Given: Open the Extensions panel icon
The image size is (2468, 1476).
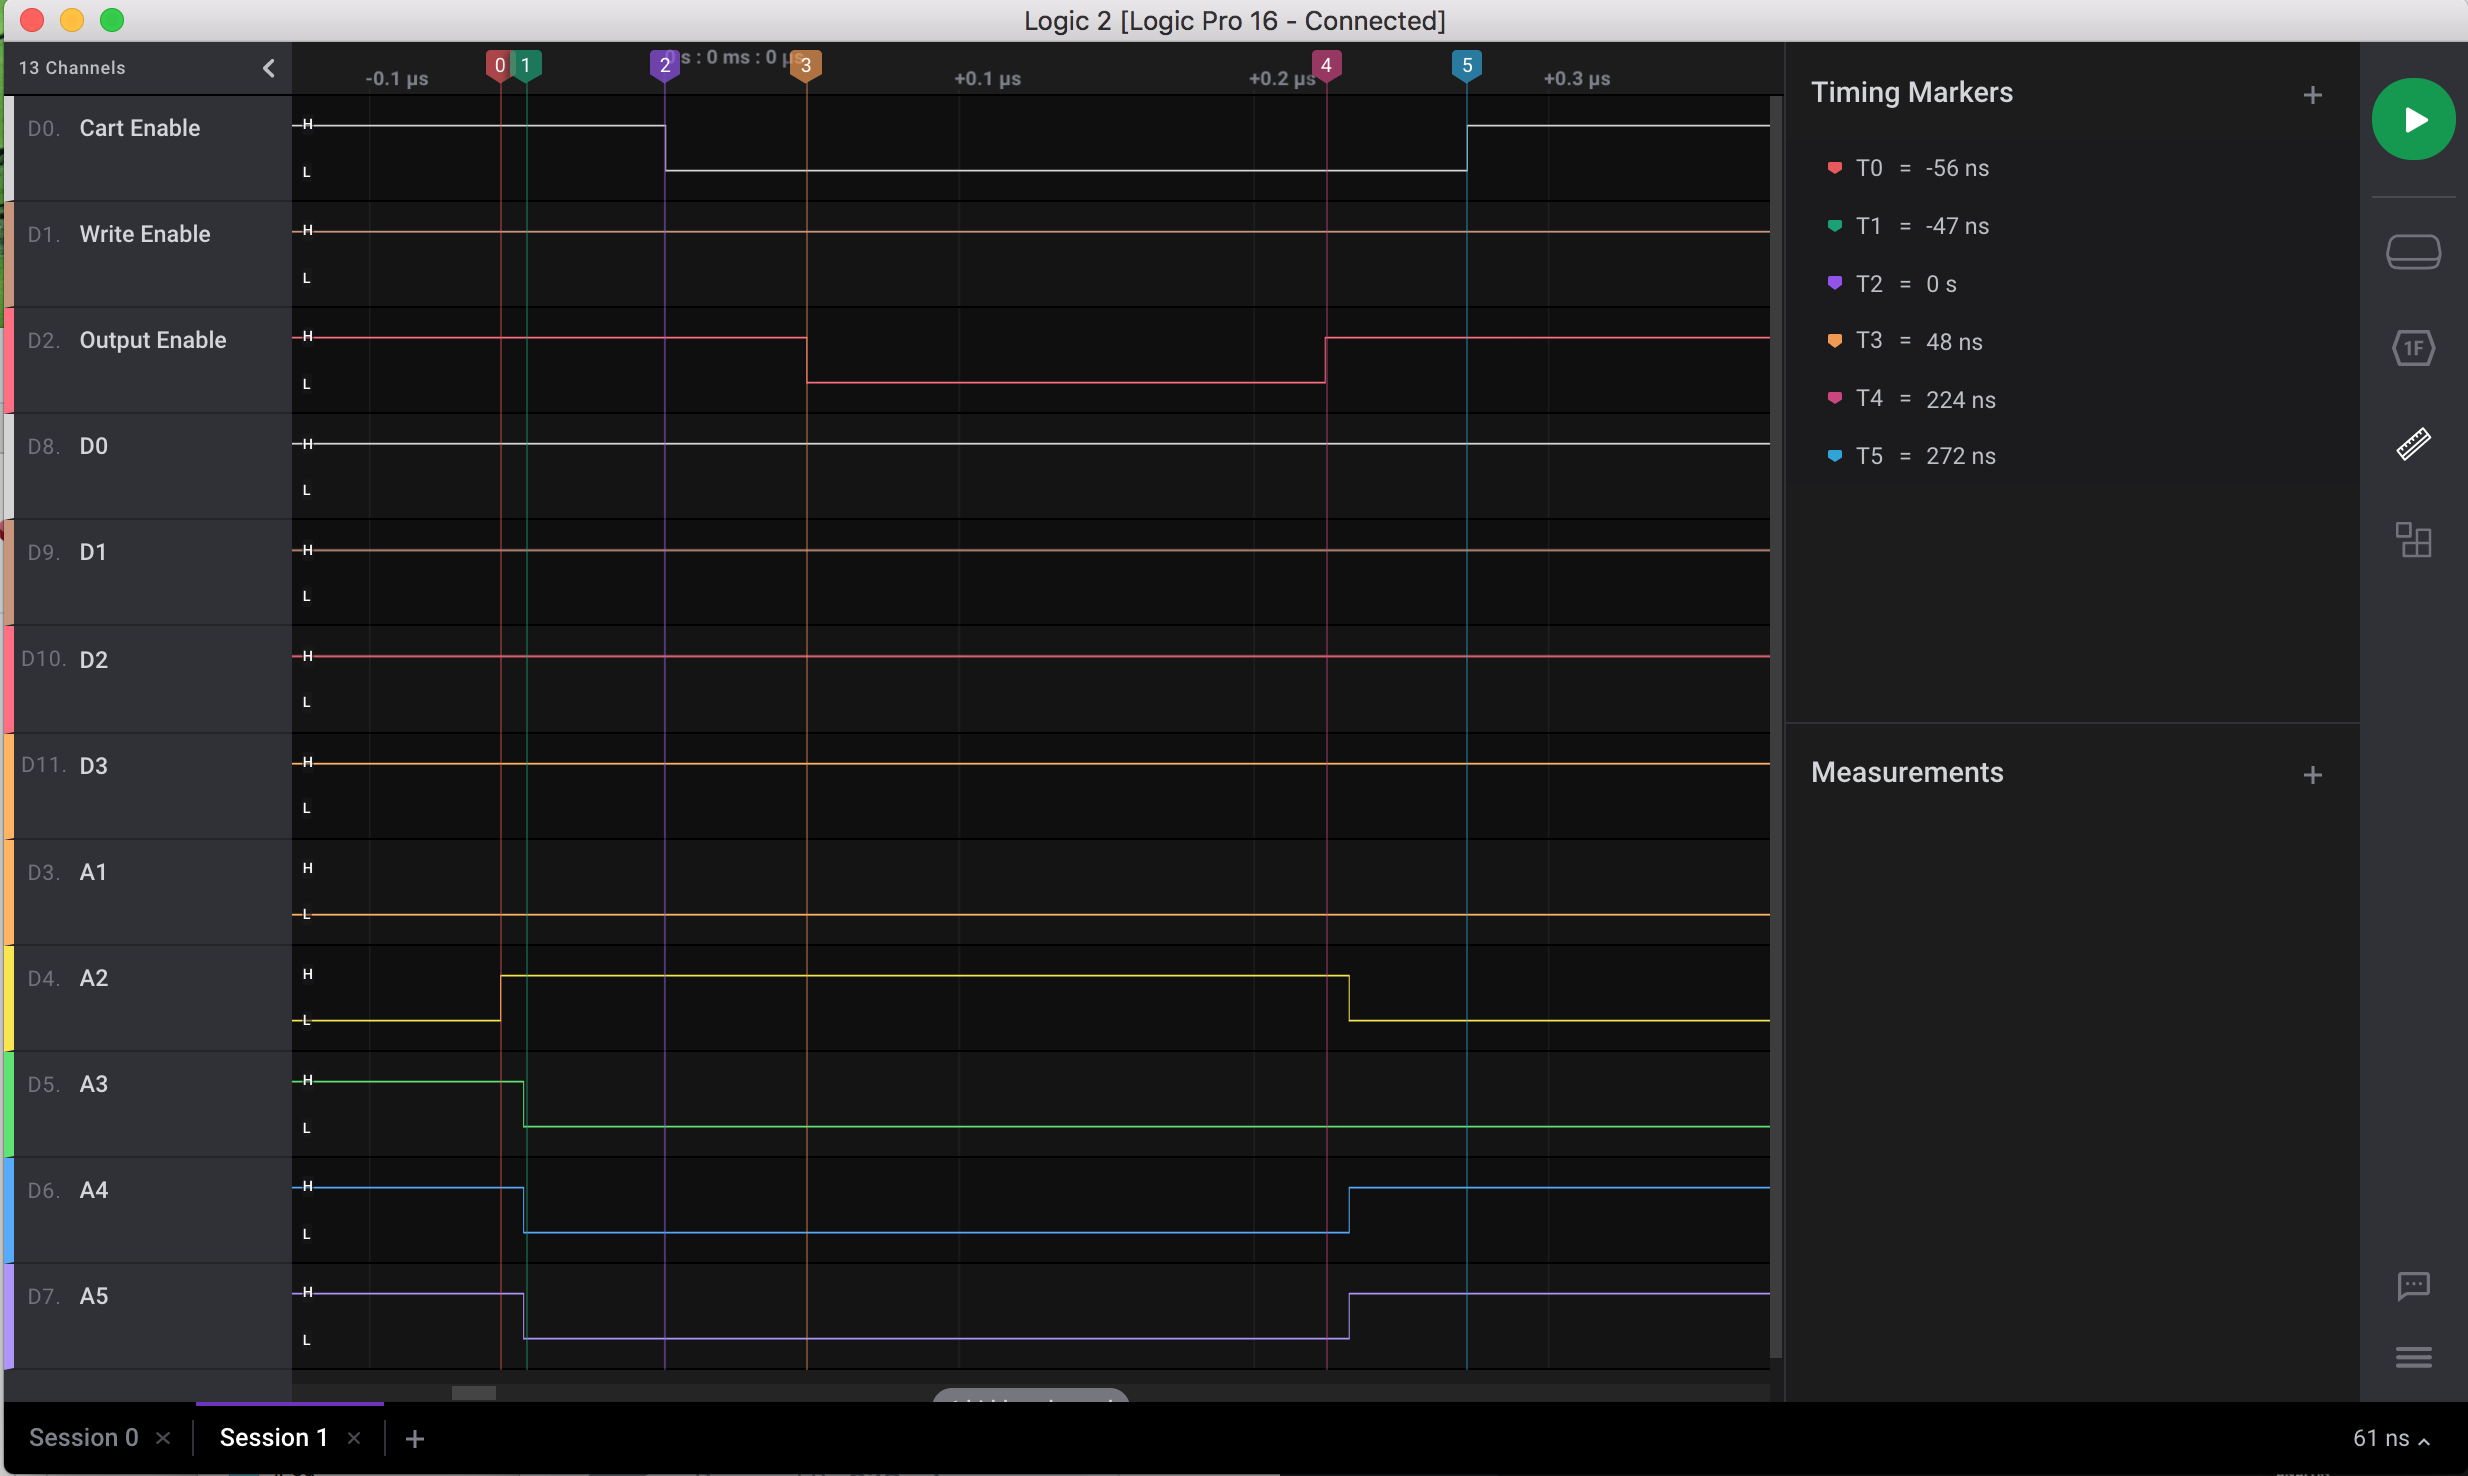Looking at the screenshot, I should (x=2413, y=540).
